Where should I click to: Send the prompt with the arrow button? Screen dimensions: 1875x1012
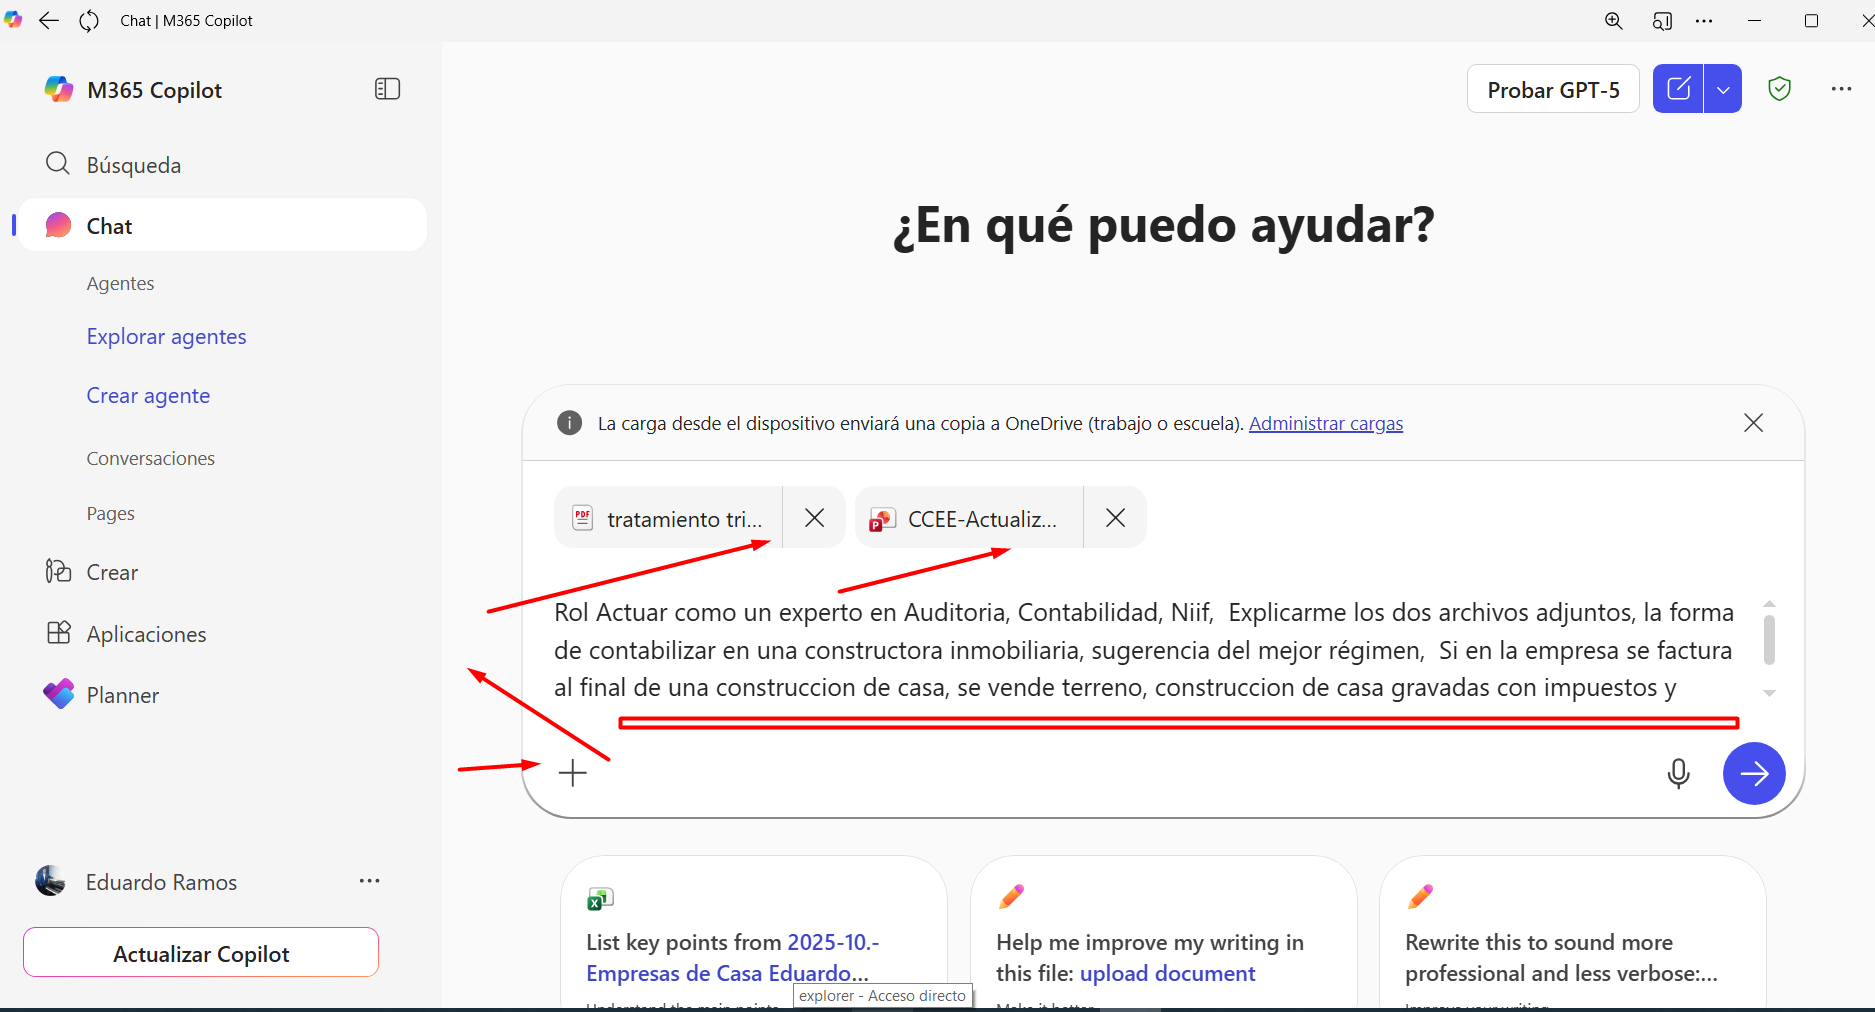[x=1753, y=773]
